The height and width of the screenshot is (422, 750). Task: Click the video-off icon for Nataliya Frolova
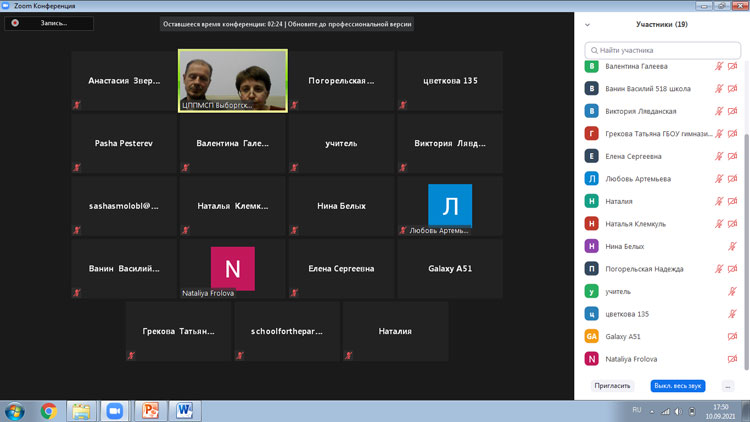point(732,359)
